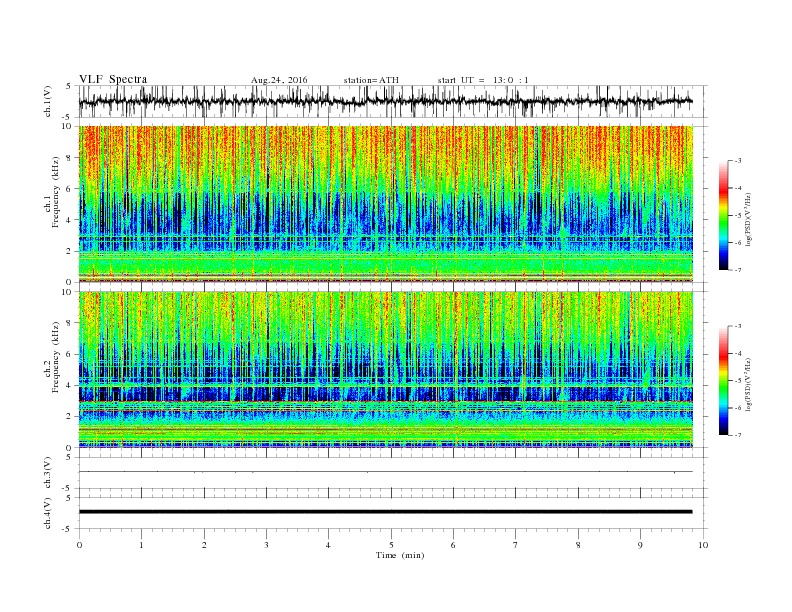
Task: Click the "station=ATH" header label
Action: [x=371, y=80]
